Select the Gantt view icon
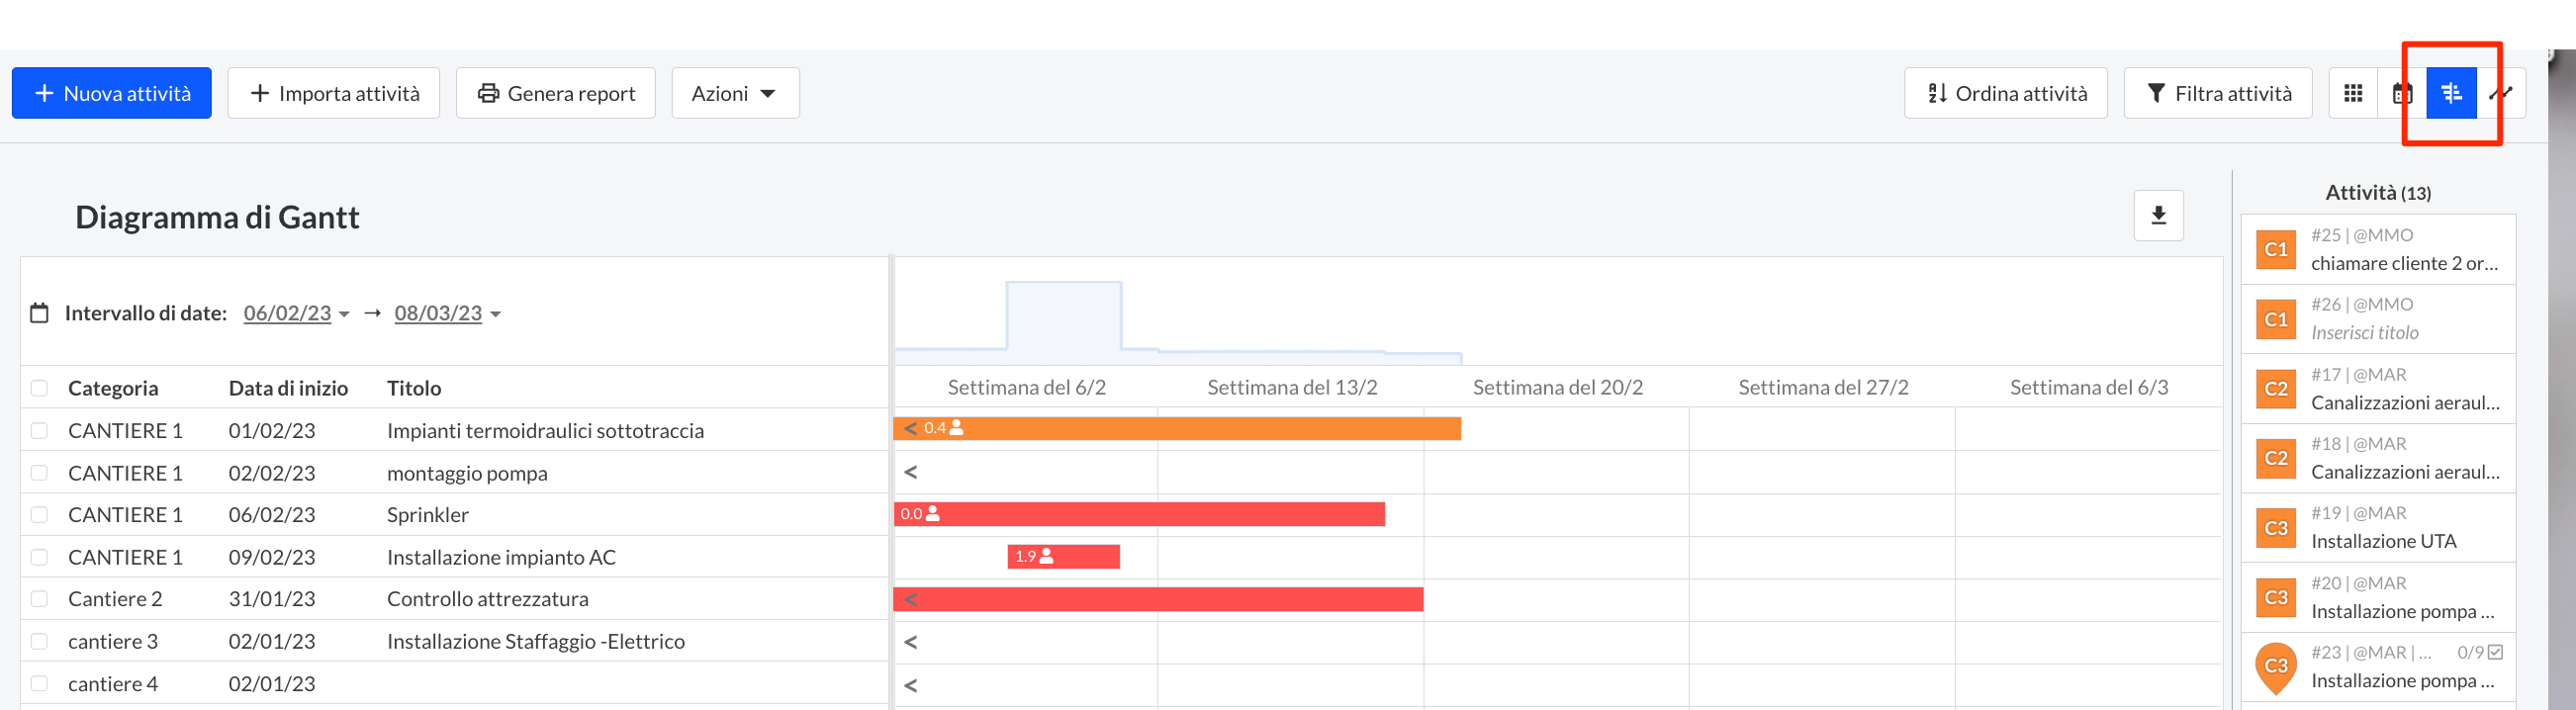The height and width of the screenshot is (710, 2576). pyautogui.click(x=2451, y=93)
